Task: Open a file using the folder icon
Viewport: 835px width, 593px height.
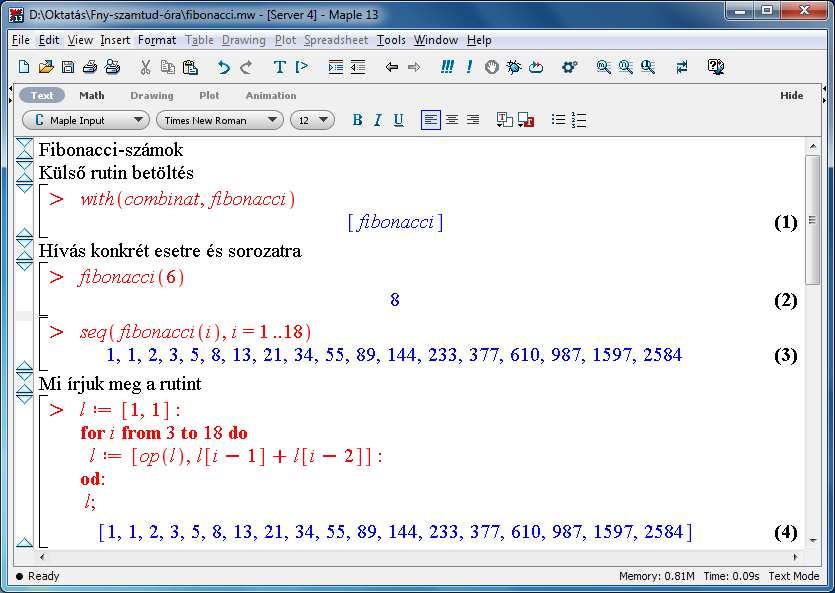Action: coord(46,67)
